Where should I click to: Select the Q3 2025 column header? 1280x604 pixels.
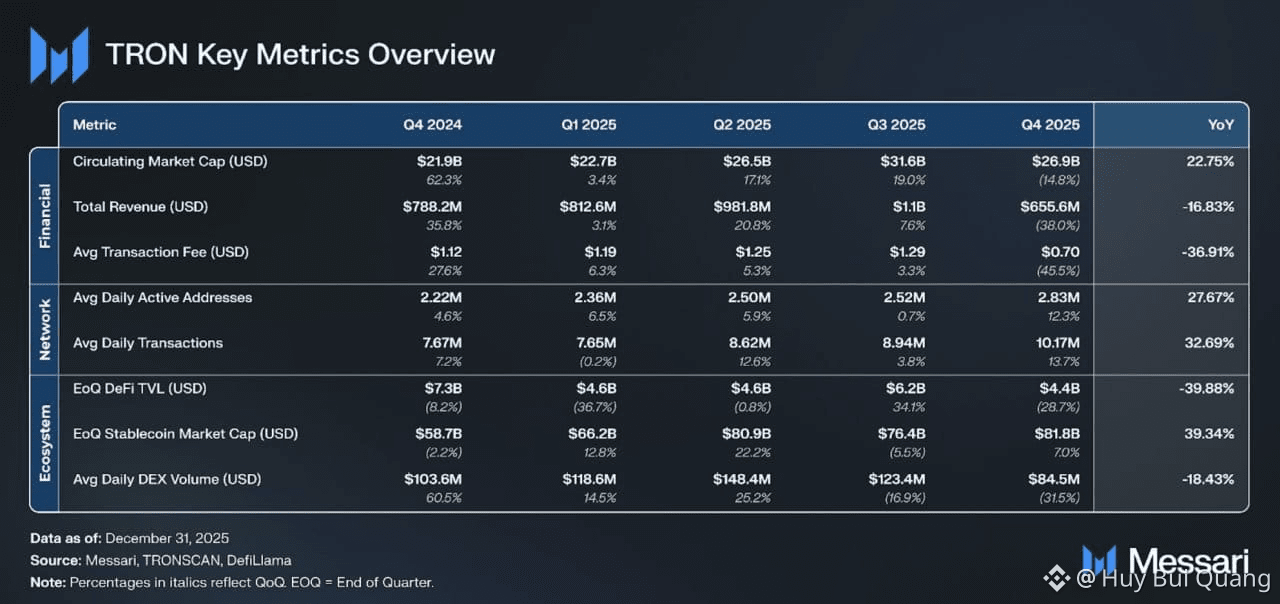896,125
